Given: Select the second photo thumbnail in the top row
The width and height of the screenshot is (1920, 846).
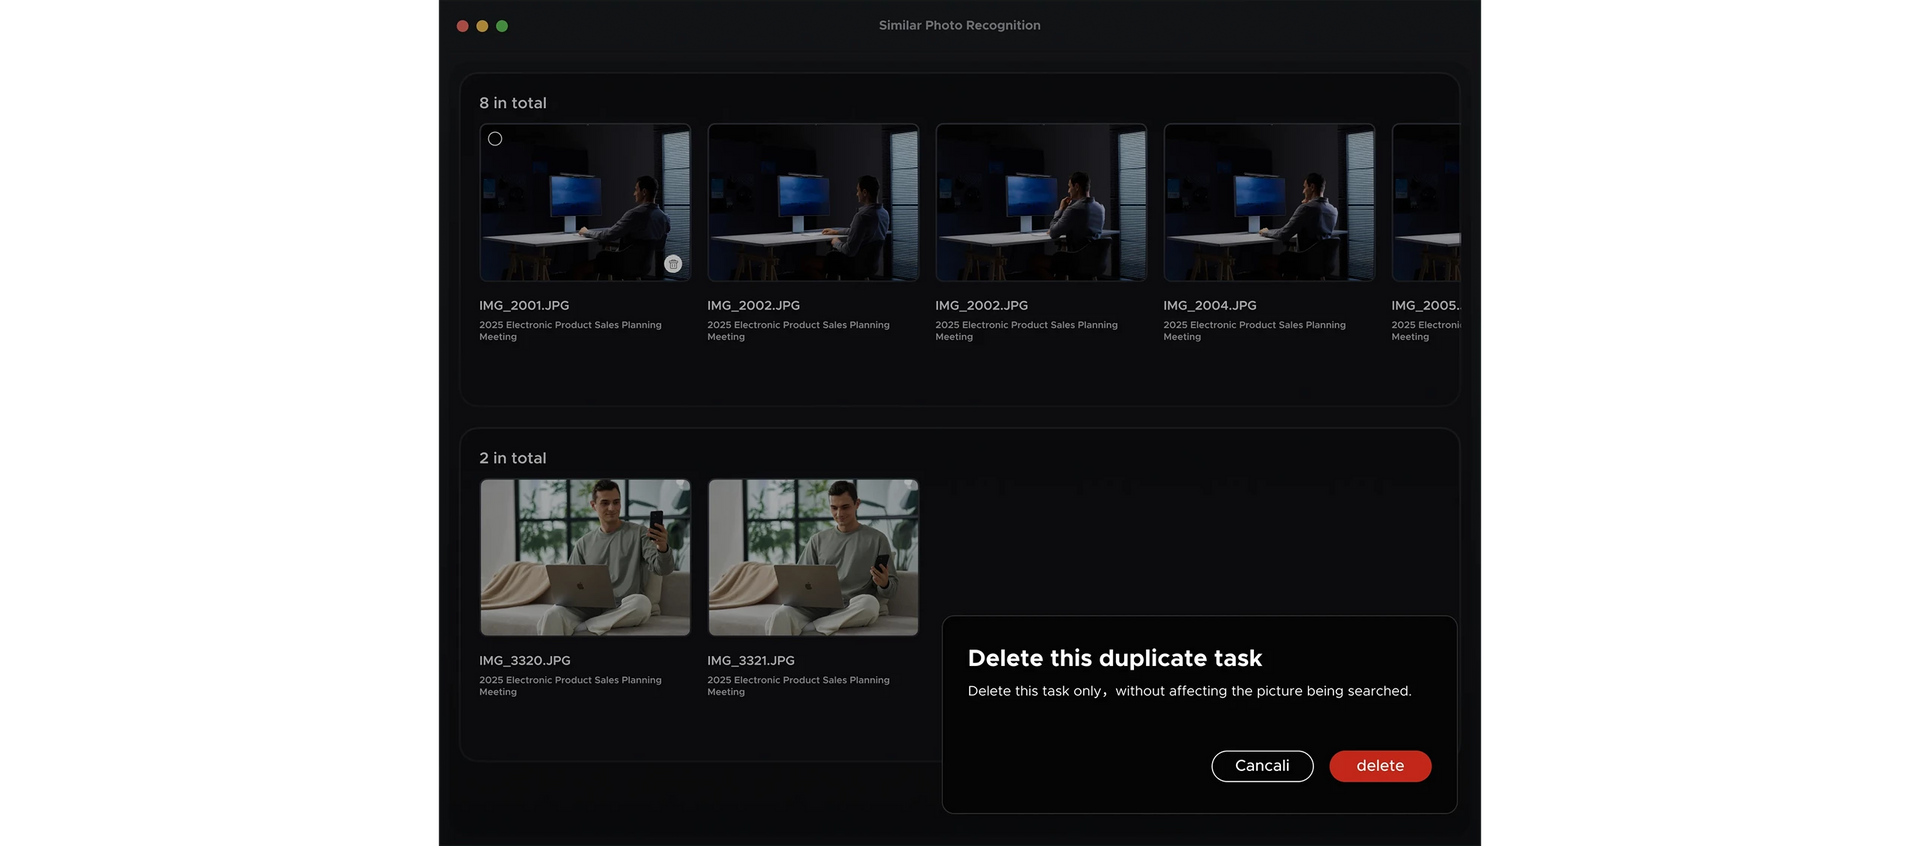Looking at the screenshot, I should (813, 202).
